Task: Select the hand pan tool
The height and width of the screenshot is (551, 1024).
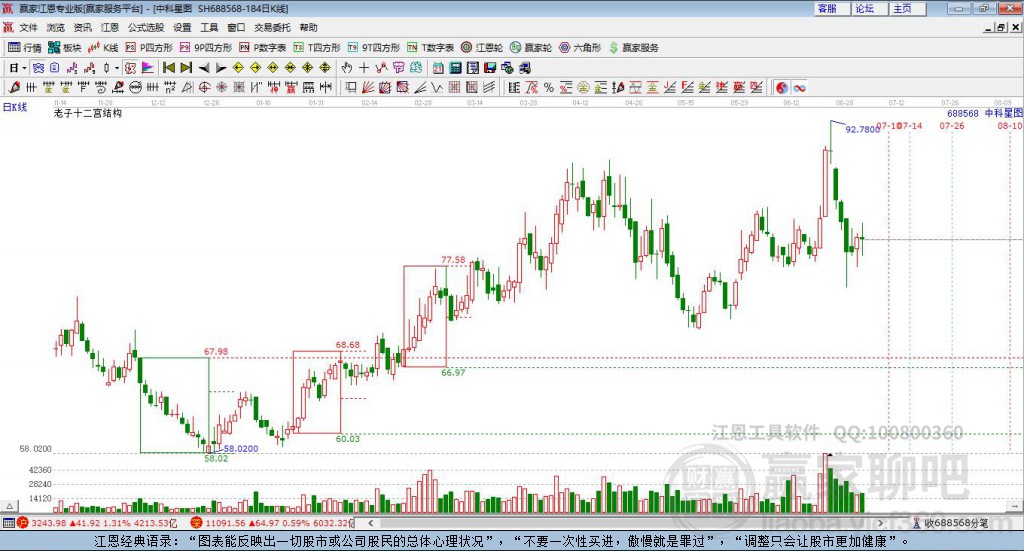Action: coord(347,68)
